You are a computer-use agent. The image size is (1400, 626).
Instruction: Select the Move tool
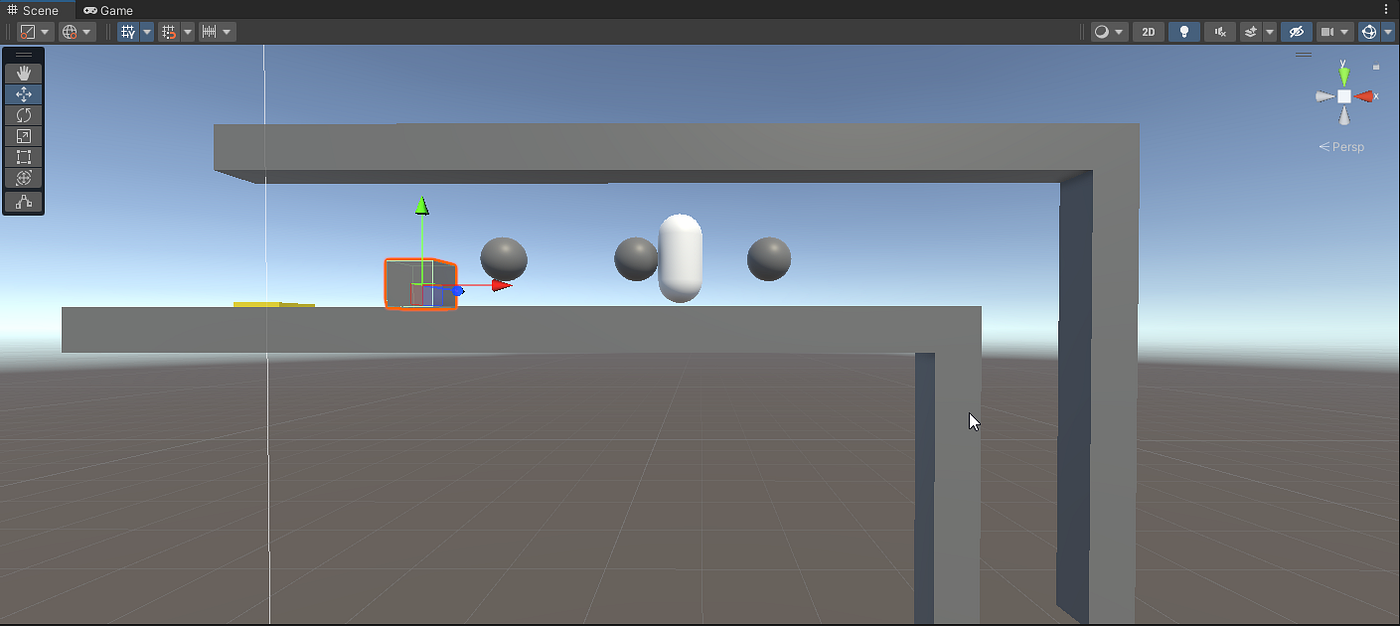click(x=24, y=94)
